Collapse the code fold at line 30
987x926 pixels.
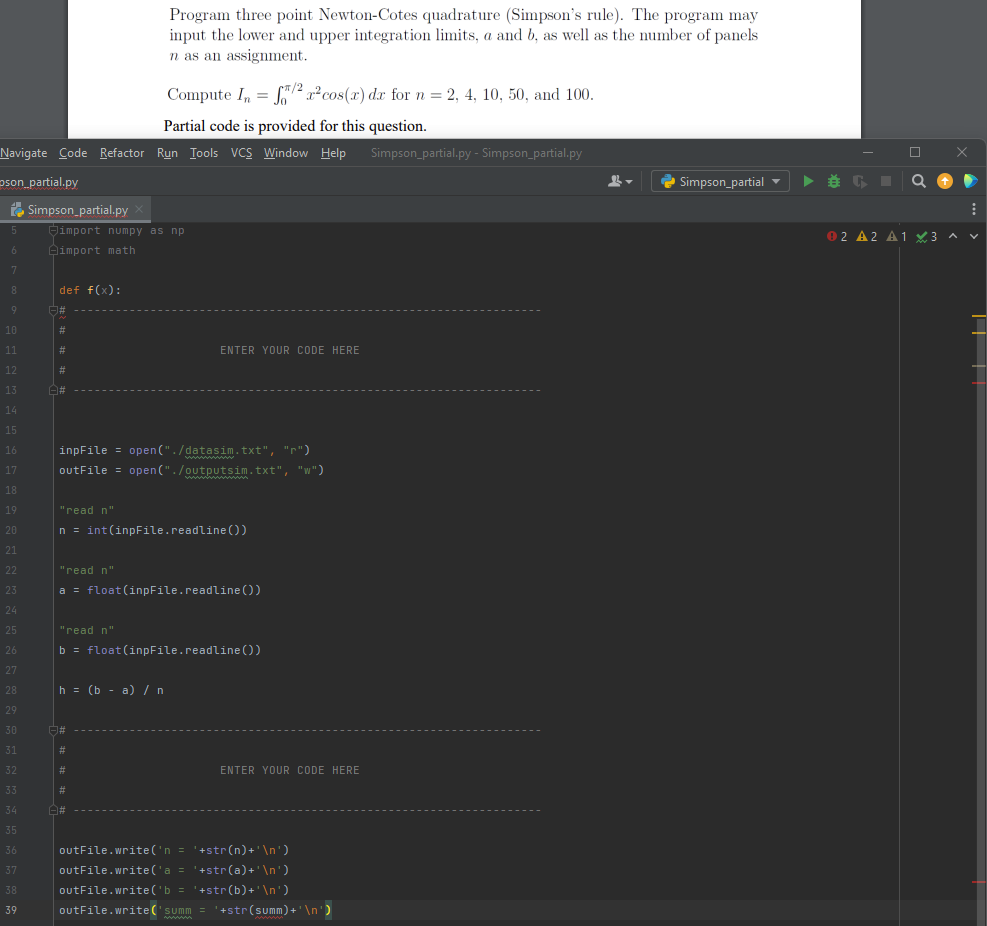click(x=51, y=730)
